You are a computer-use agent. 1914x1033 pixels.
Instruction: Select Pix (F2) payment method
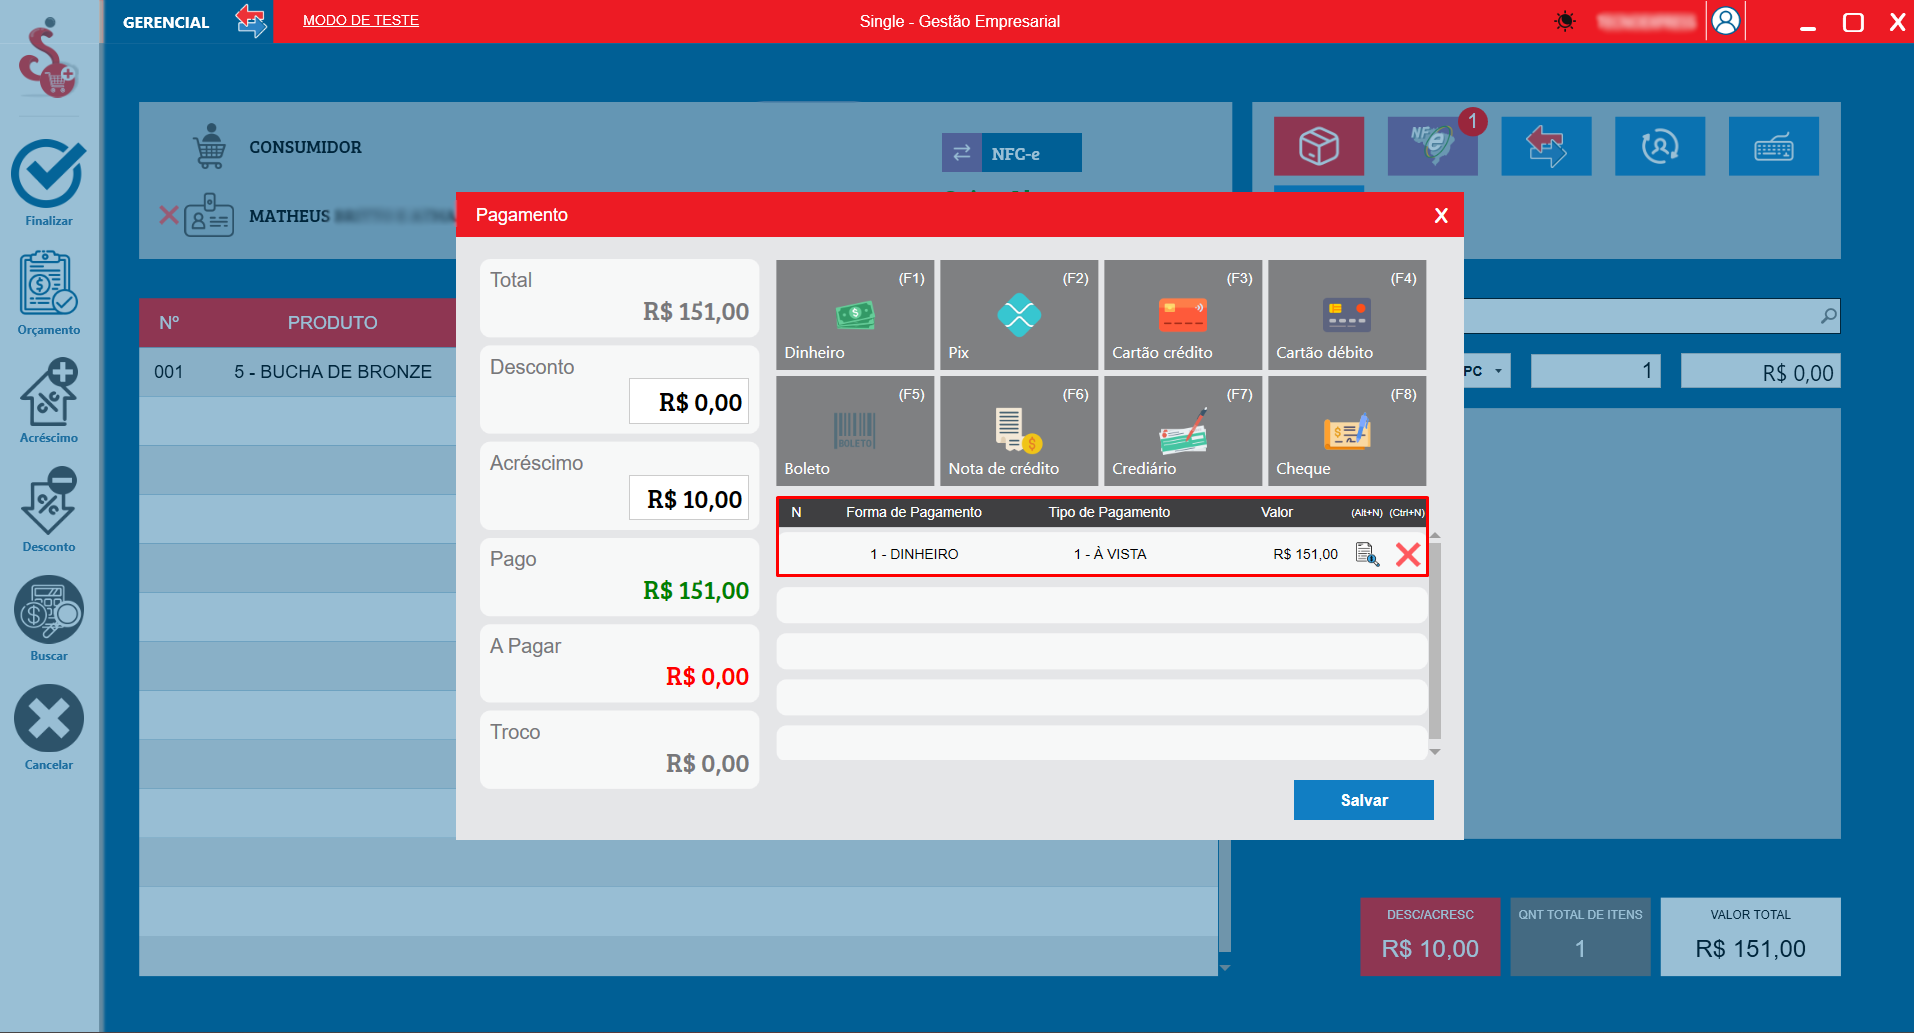[1019, 315]
